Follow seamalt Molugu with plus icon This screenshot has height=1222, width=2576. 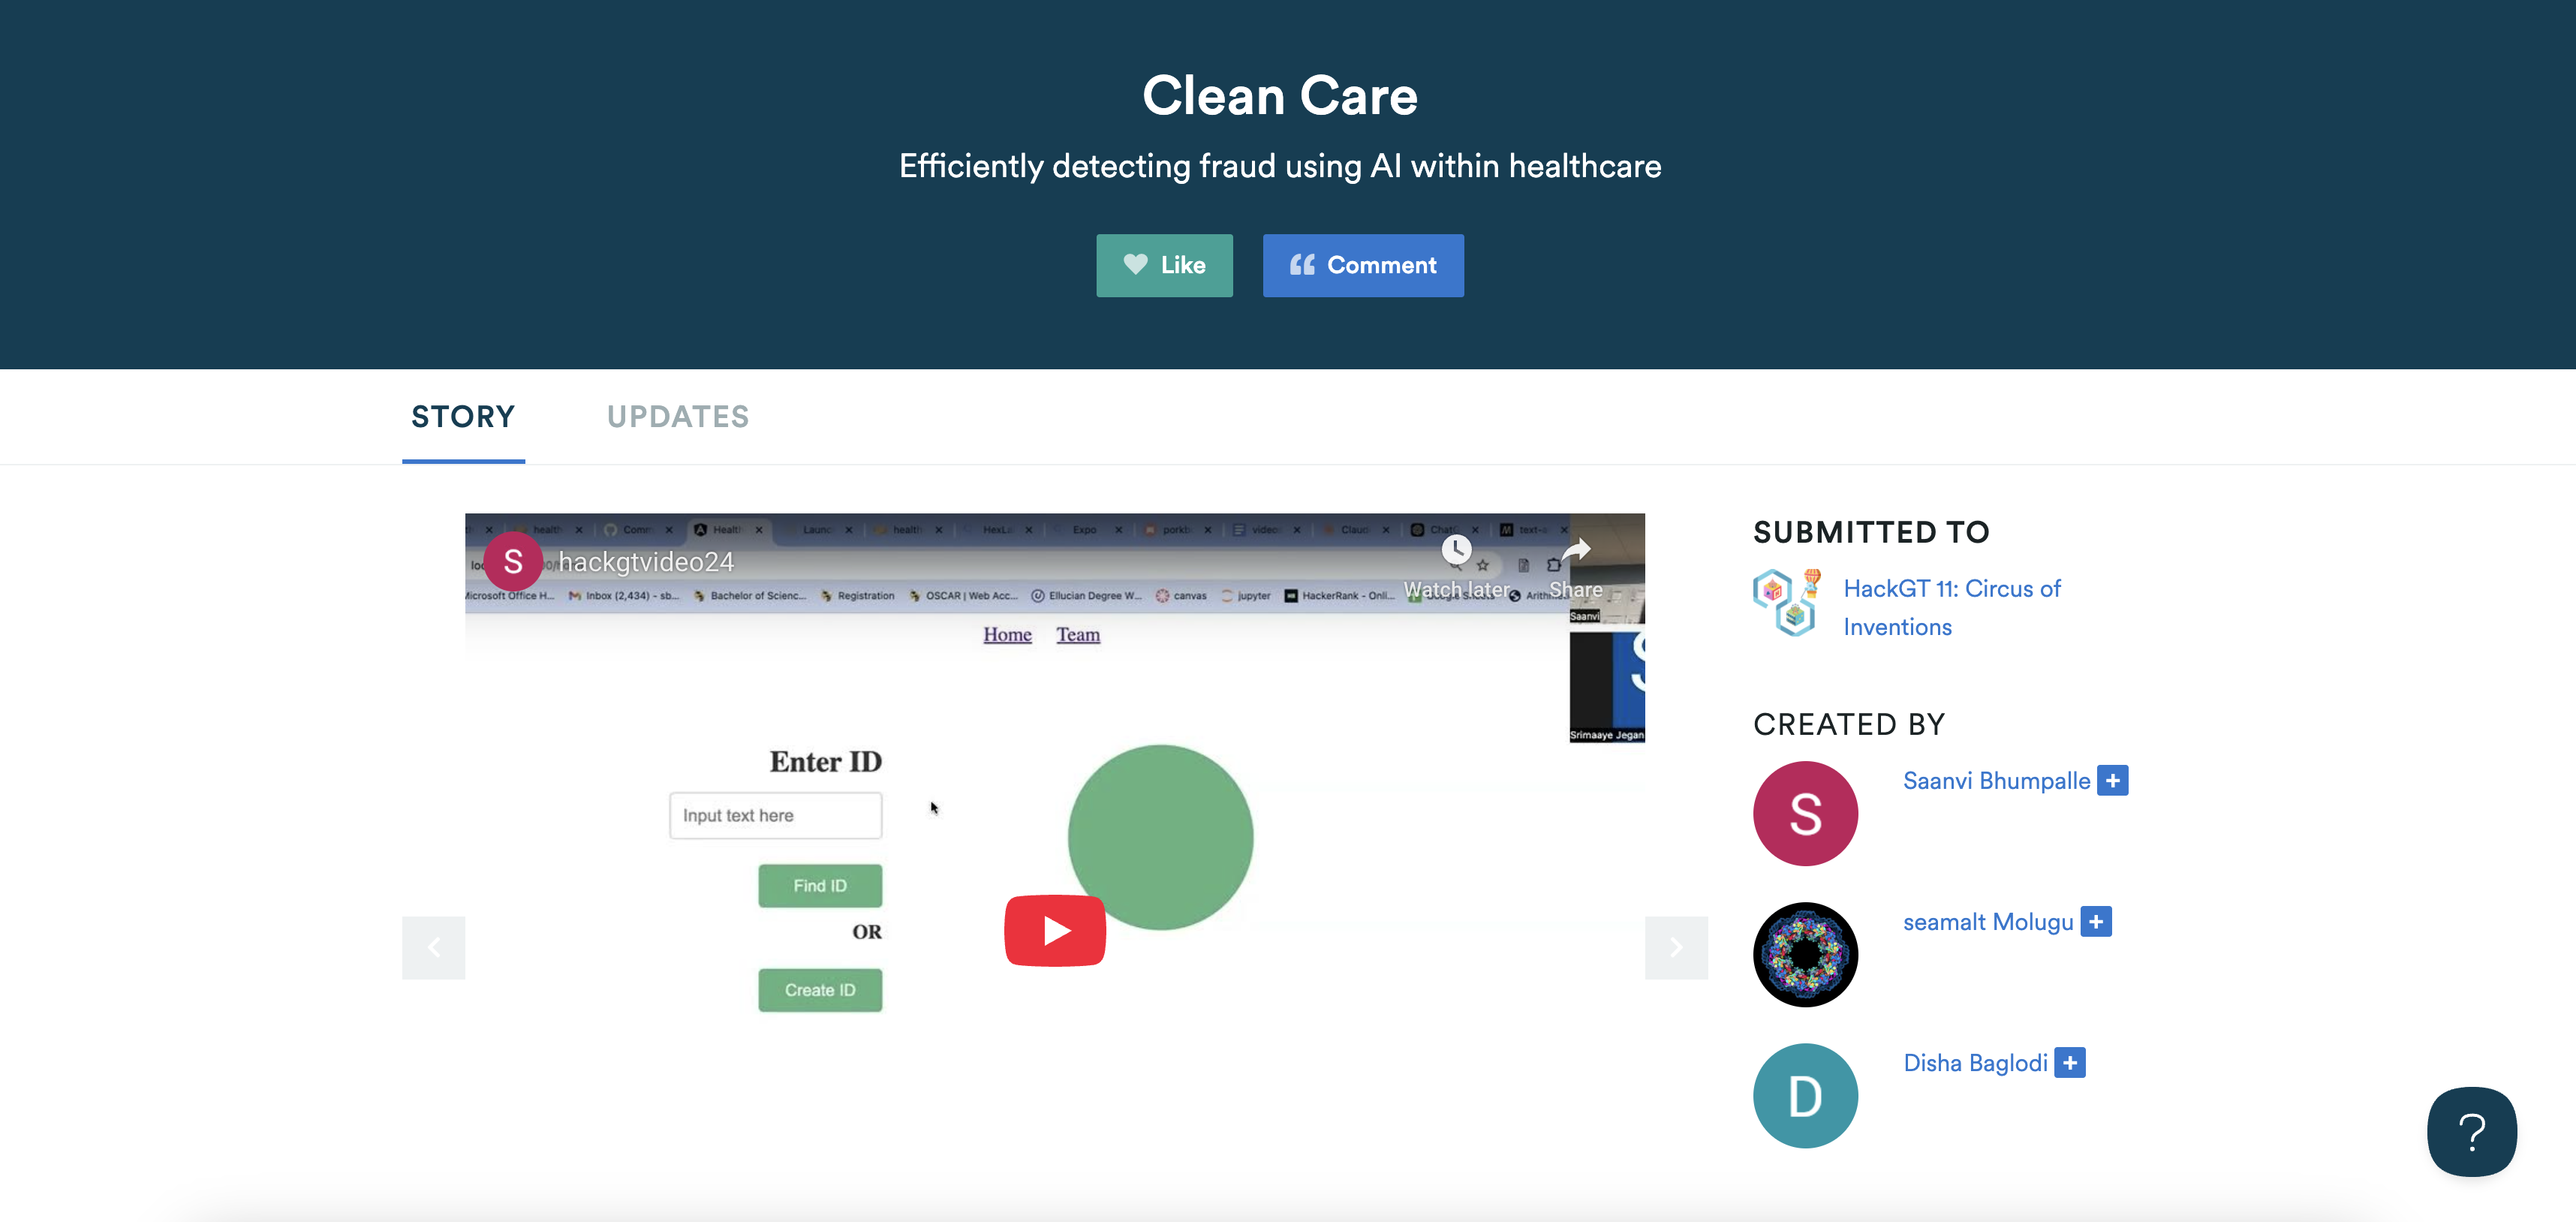click(x=2096, y=921)
